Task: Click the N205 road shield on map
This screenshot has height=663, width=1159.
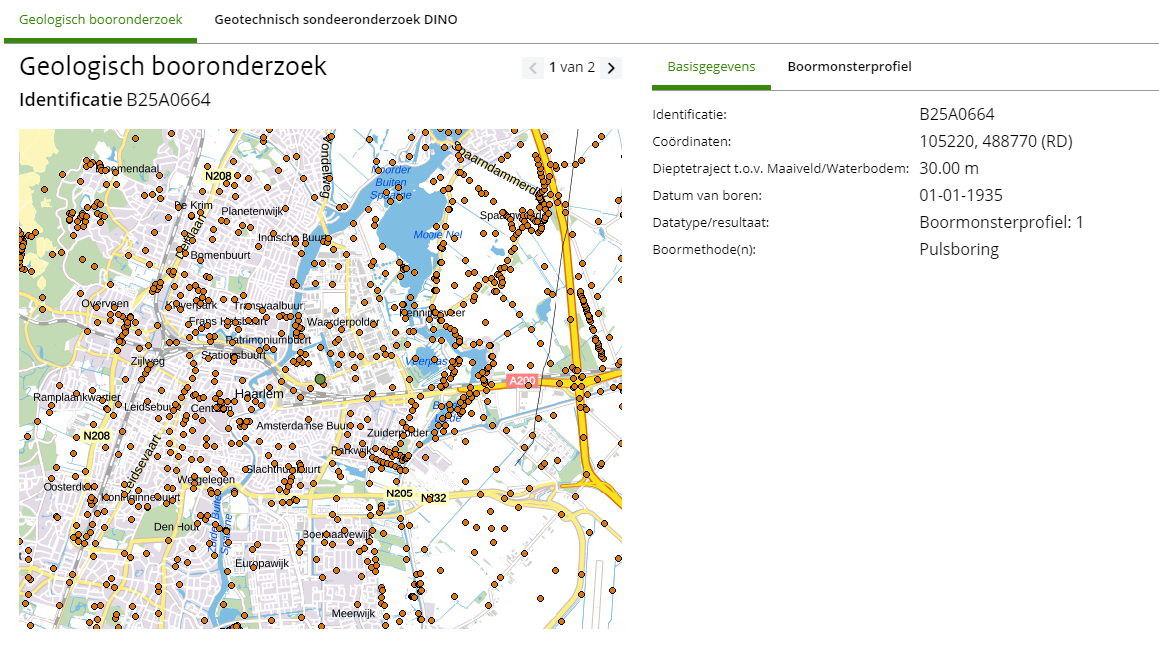Action: pos(399,494)
